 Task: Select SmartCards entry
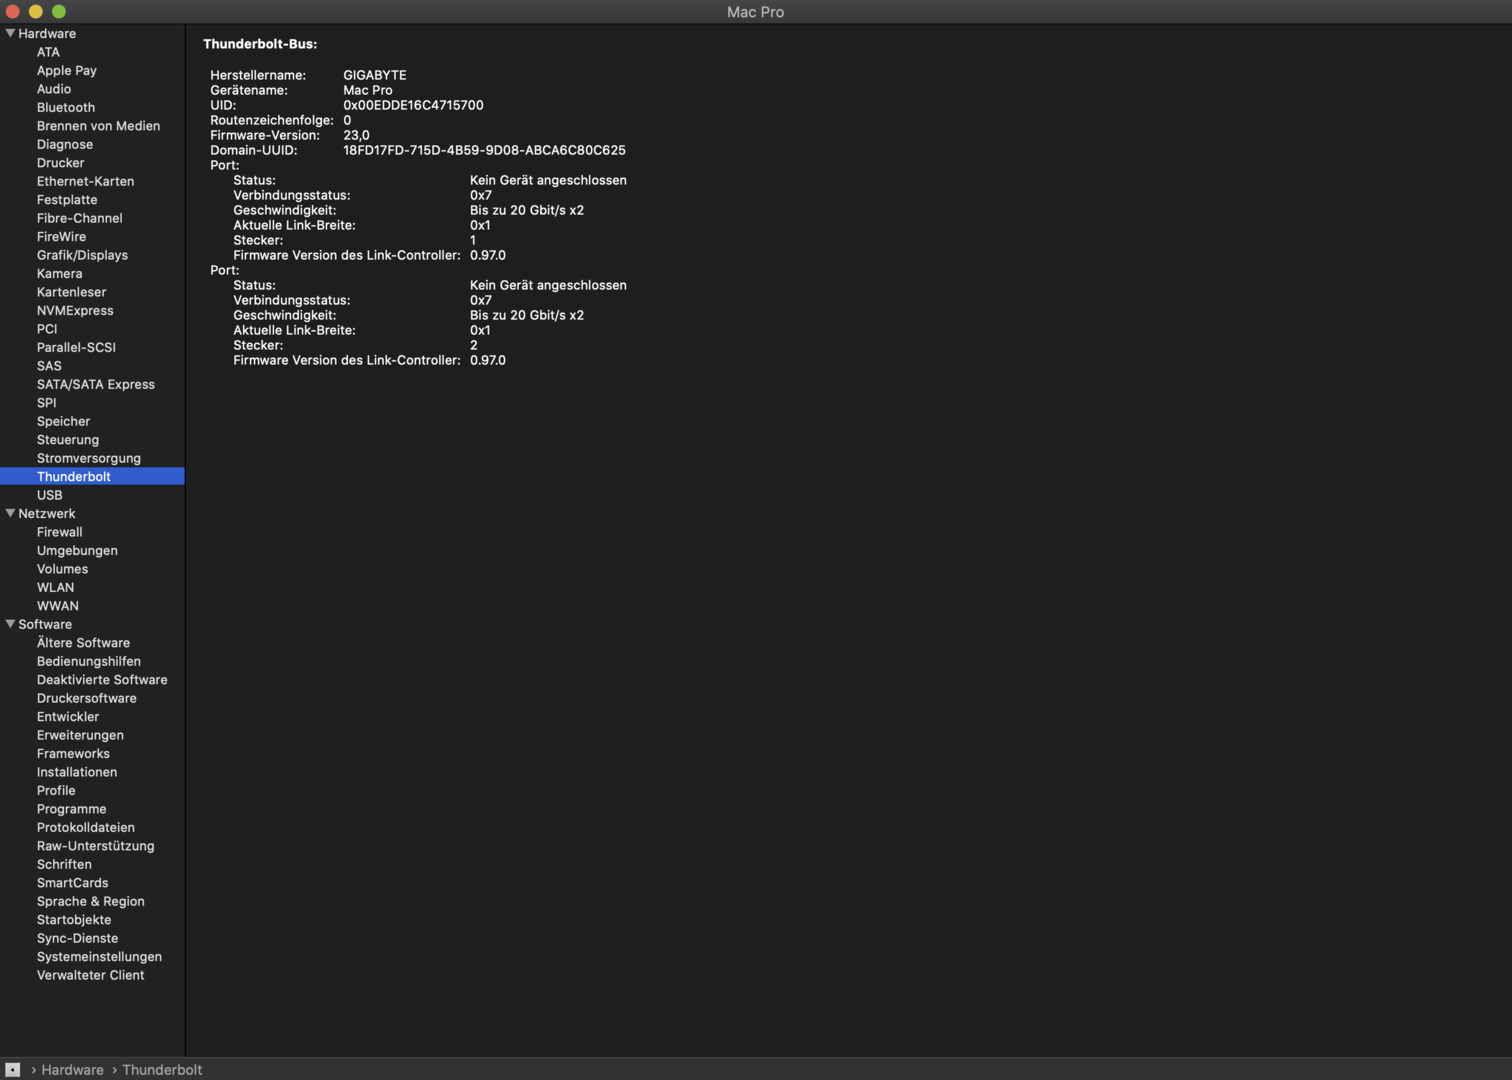72,884
